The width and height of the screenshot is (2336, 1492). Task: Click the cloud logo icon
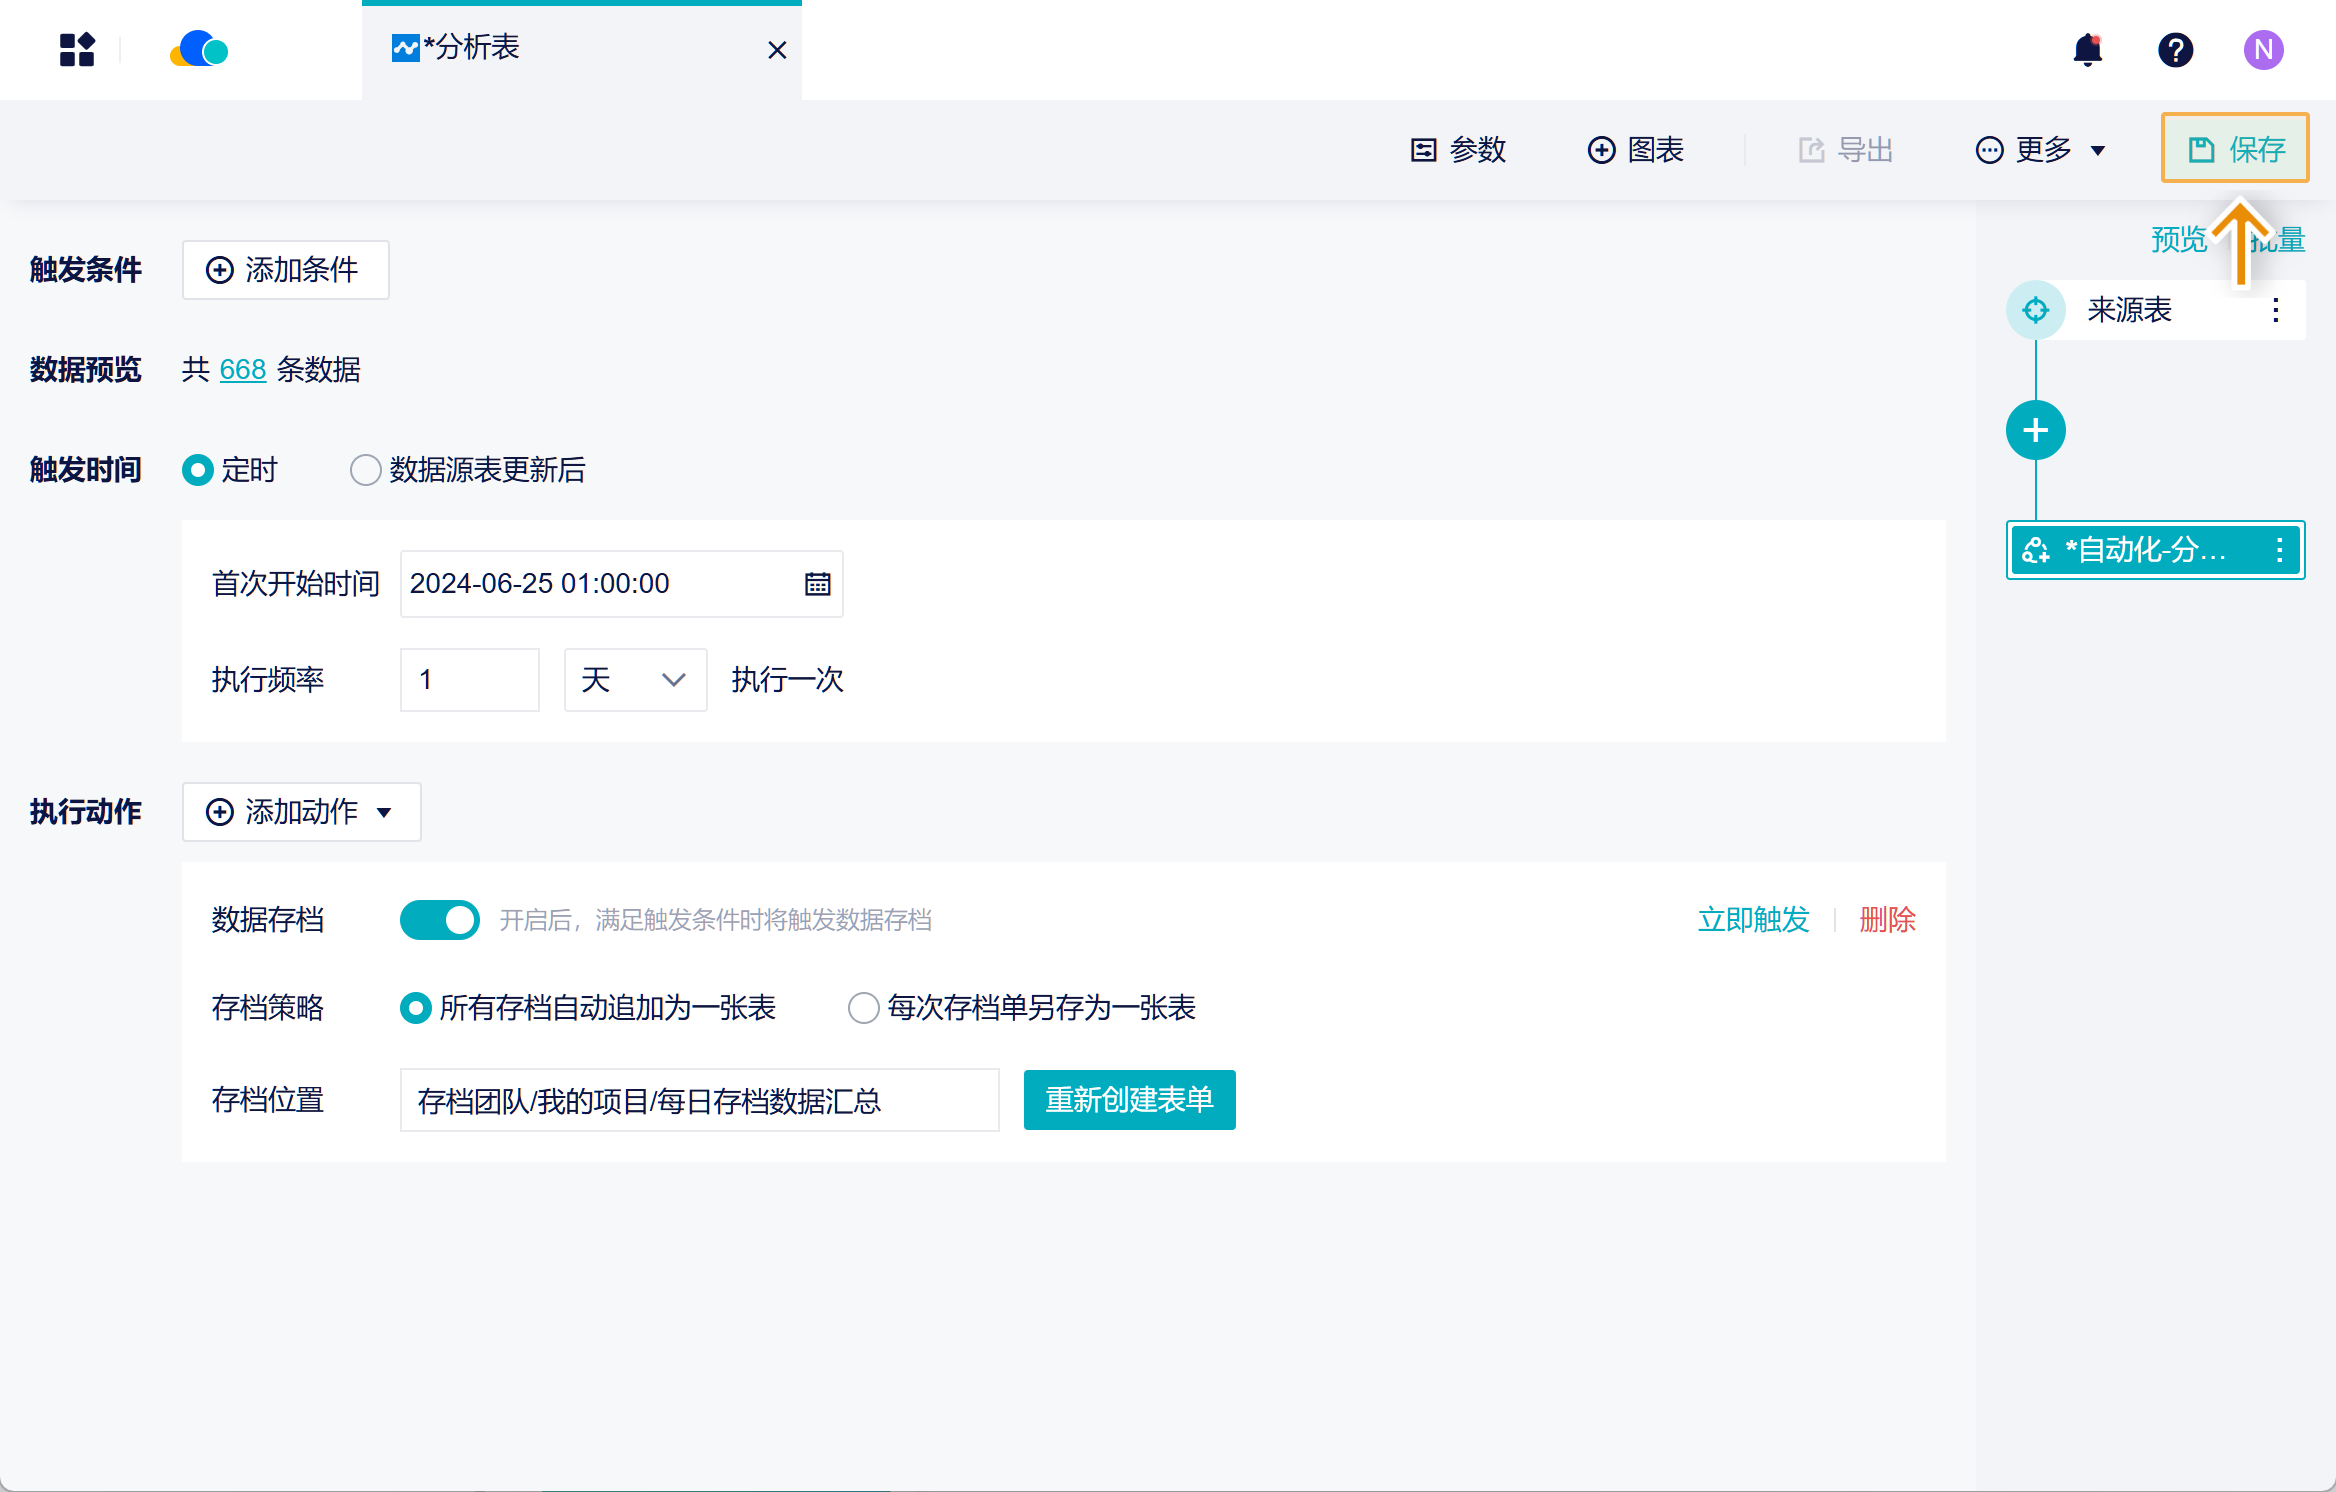click(199, 50)
